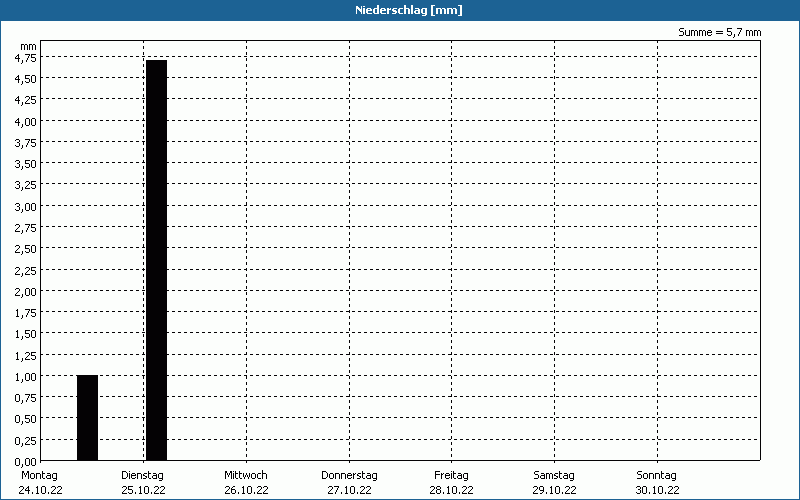The width and height of the screenshot is (800, 500).
Task: Click the 3,00 y-axis value
Action: [x=26, y=207]
